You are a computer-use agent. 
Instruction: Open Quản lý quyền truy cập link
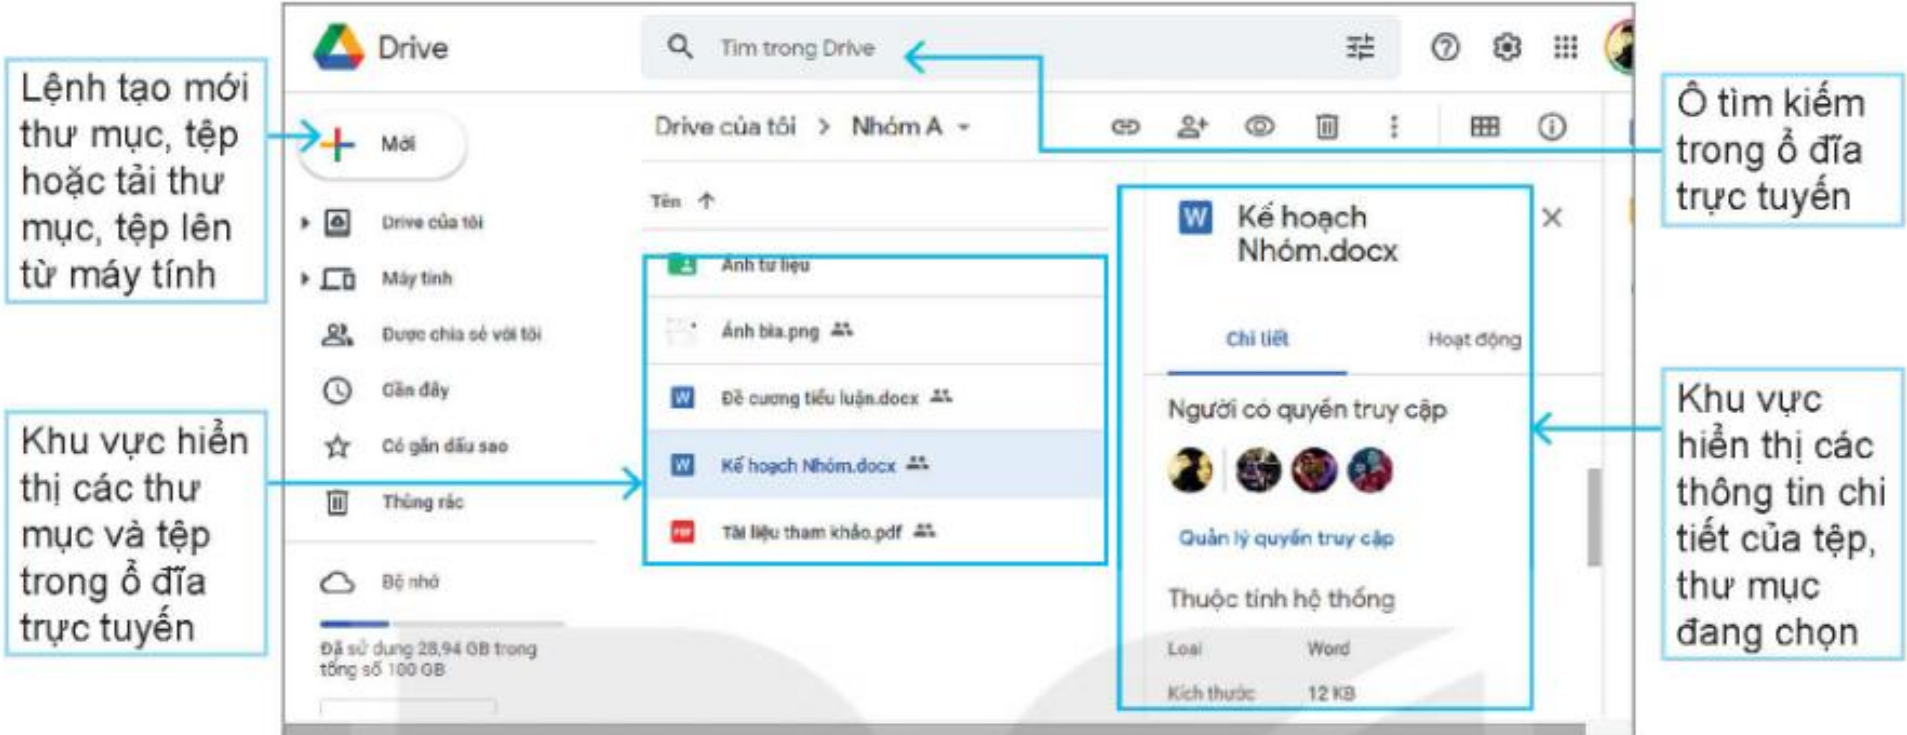click(1286, 538)
